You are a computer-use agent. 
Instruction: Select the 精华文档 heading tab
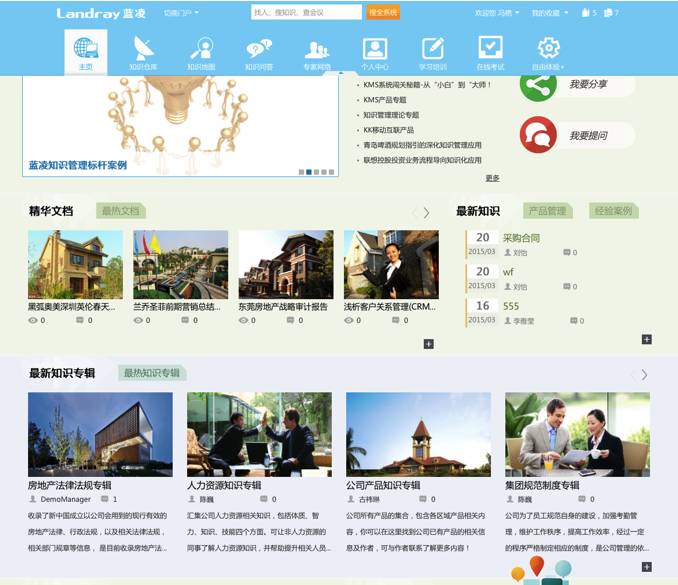[51, 211]
